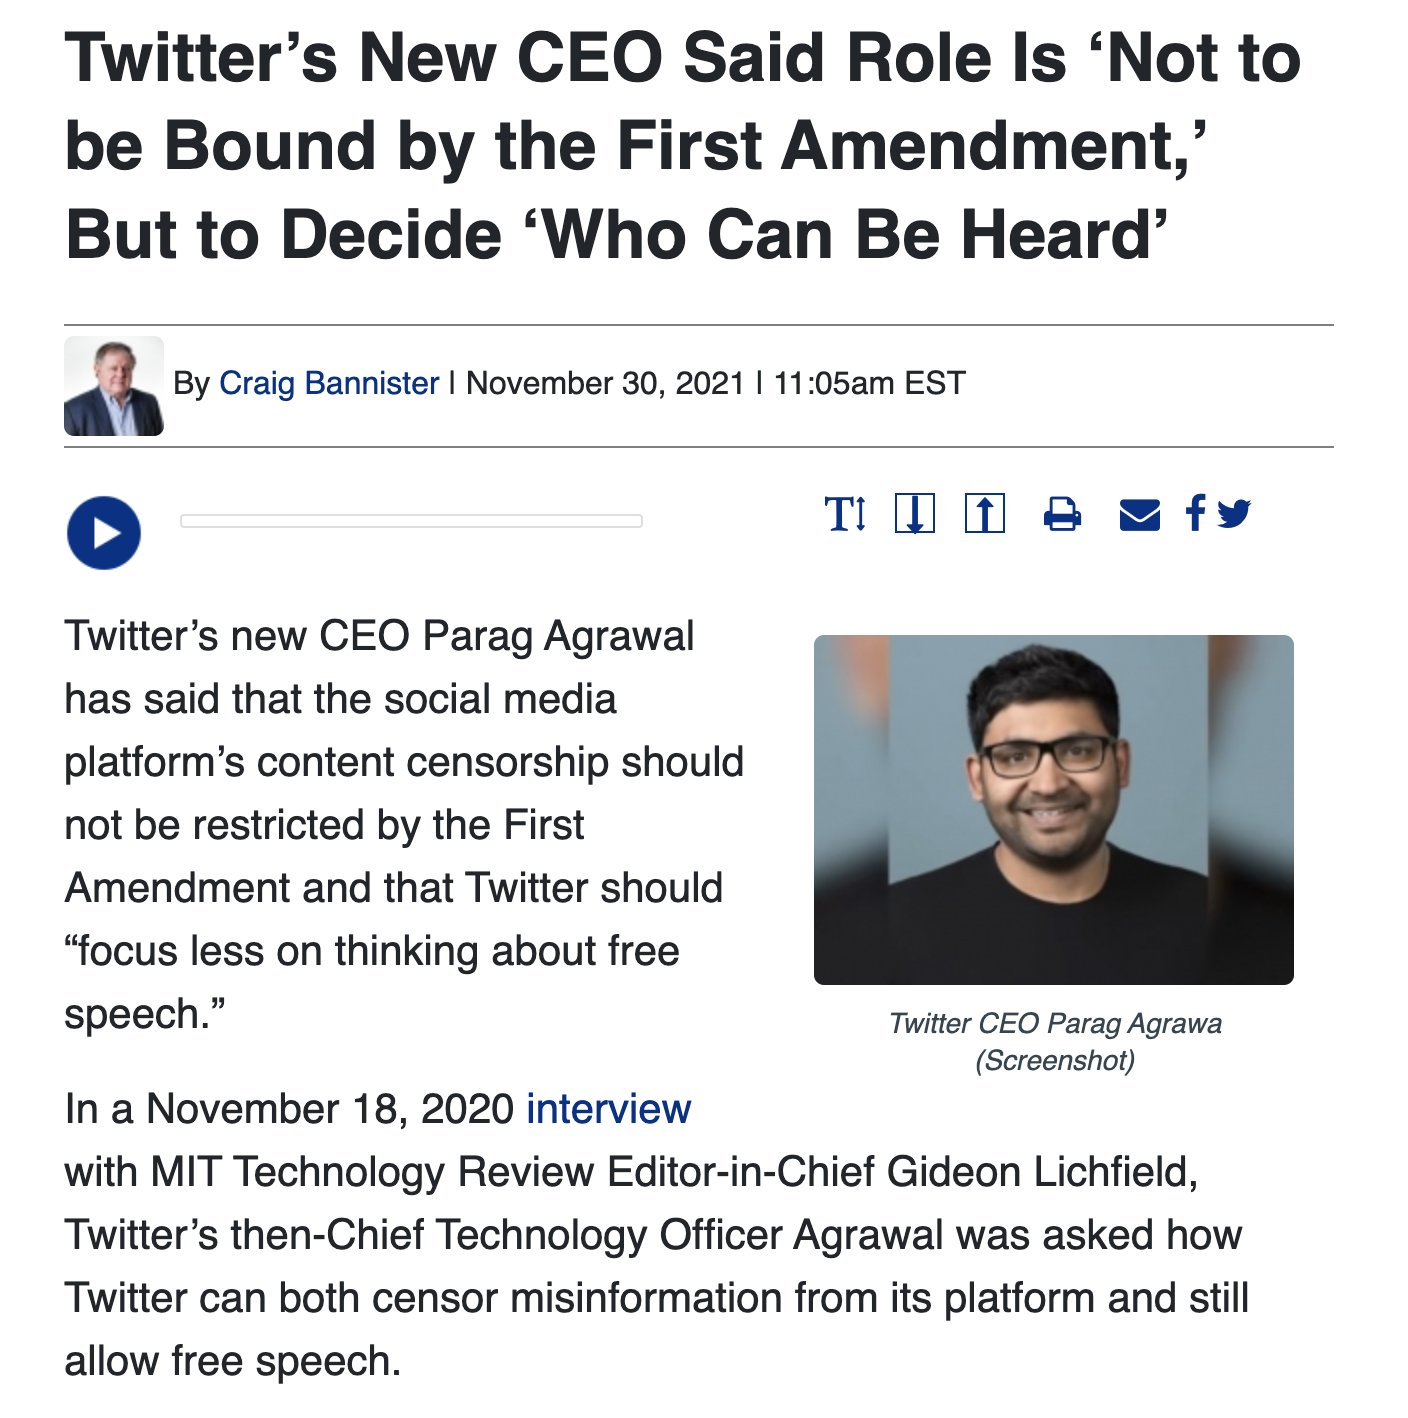Email the article with the envelope icon

tap(1140, 515)
